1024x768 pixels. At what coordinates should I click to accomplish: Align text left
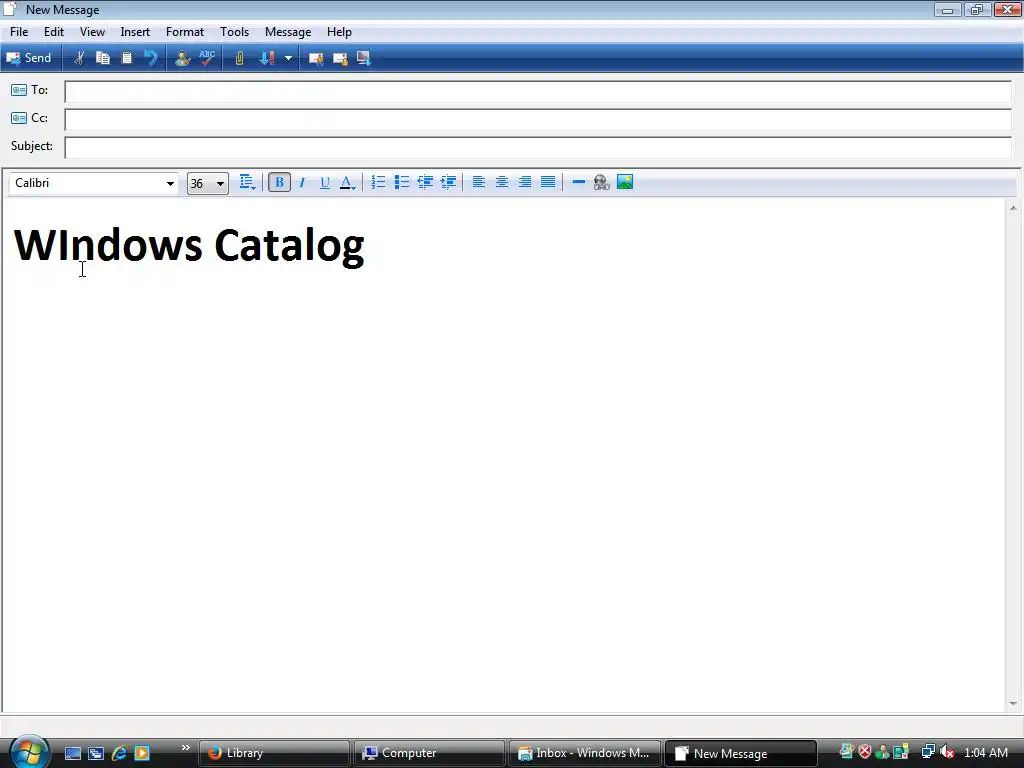tap(479, 182)
